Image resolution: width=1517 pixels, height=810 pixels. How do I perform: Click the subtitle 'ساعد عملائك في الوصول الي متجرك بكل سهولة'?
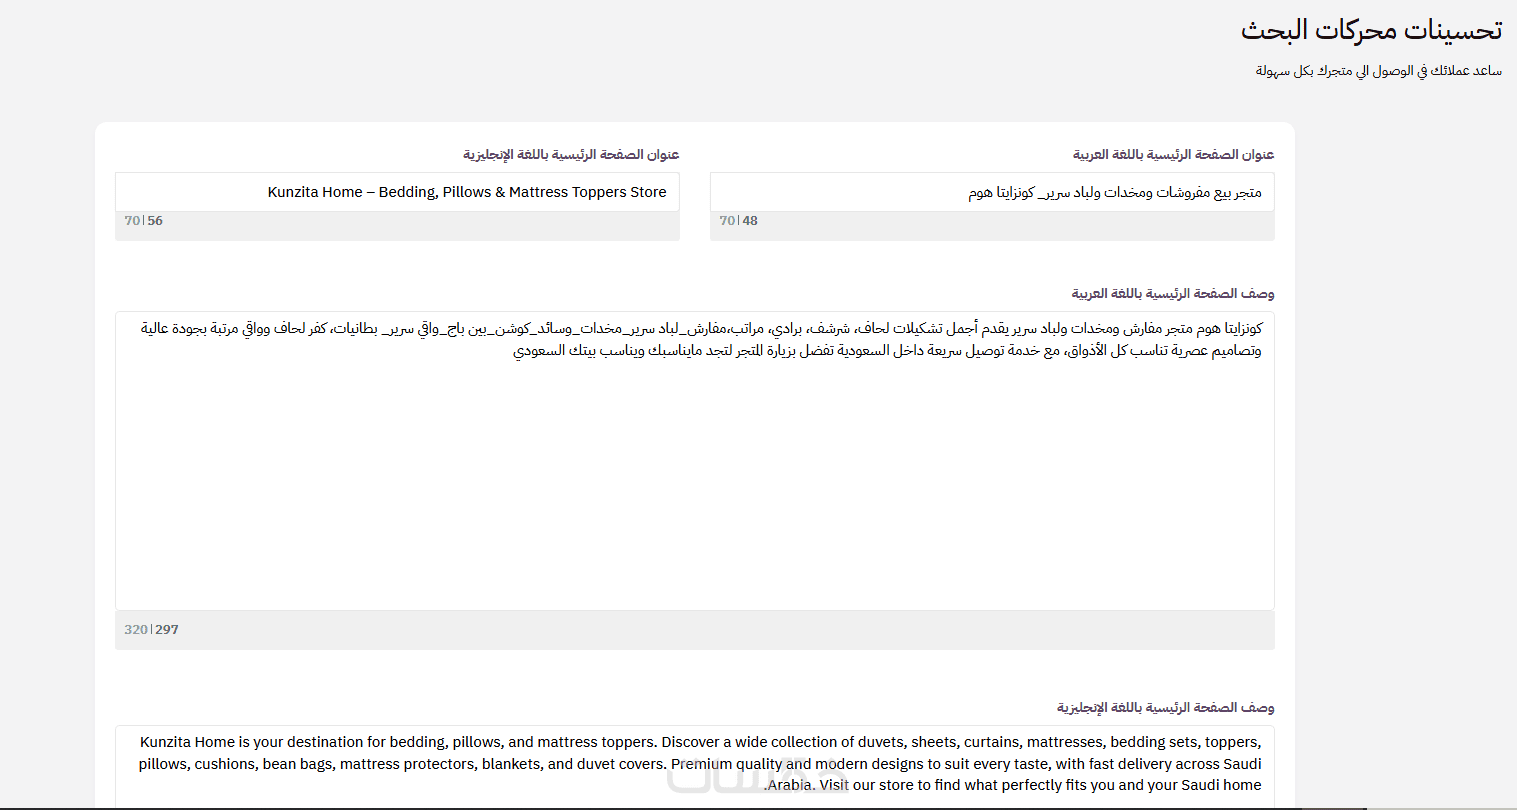[x=1379, y=71]
